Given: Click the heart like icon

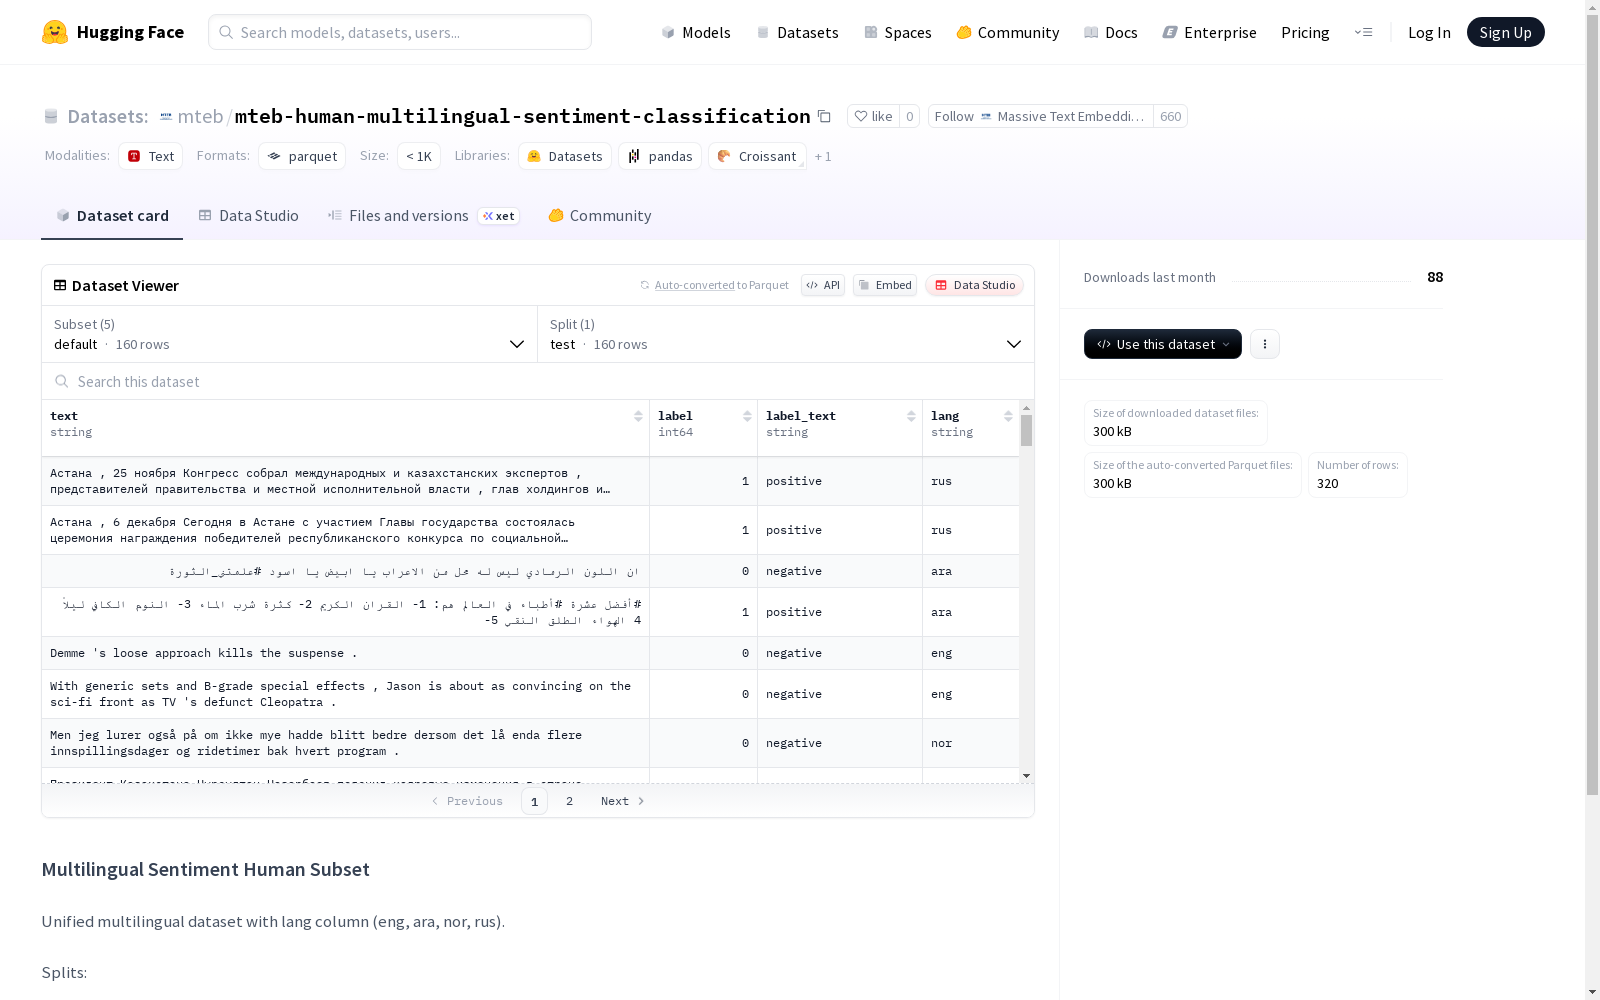Looking at the screenshot, I should tap(861, 116).
